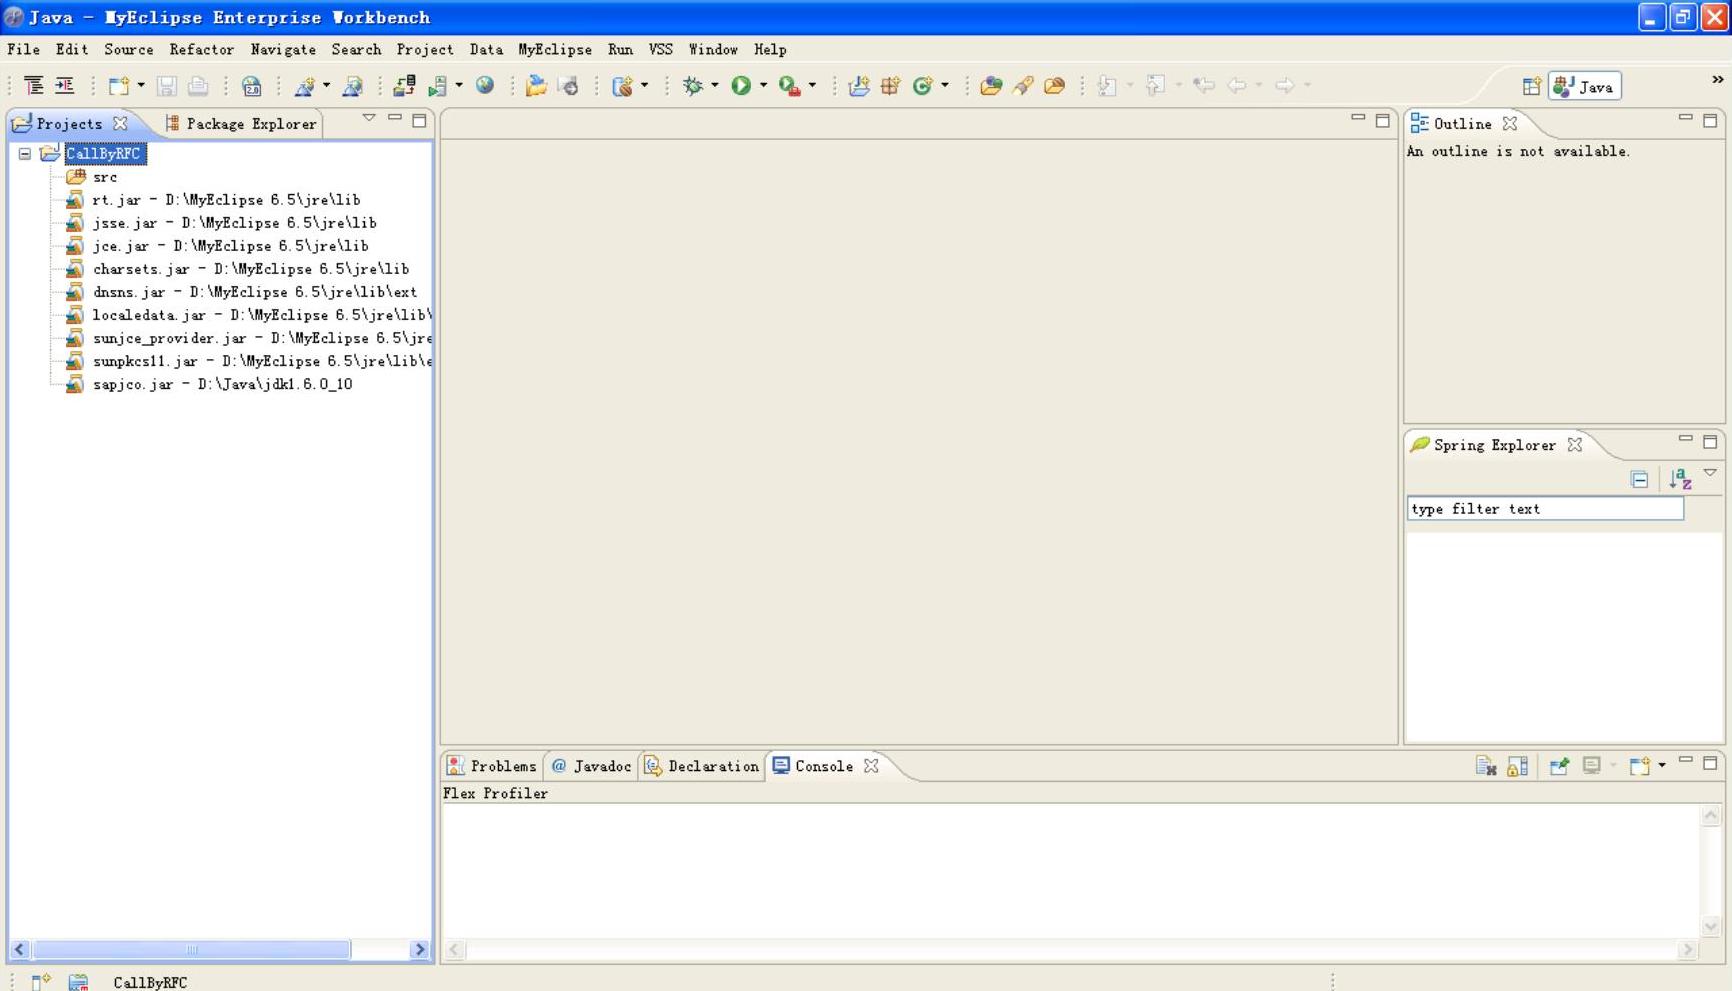1732x991 pixels.
Task: Click the Open Type folder icon
Action: point(991,86)
